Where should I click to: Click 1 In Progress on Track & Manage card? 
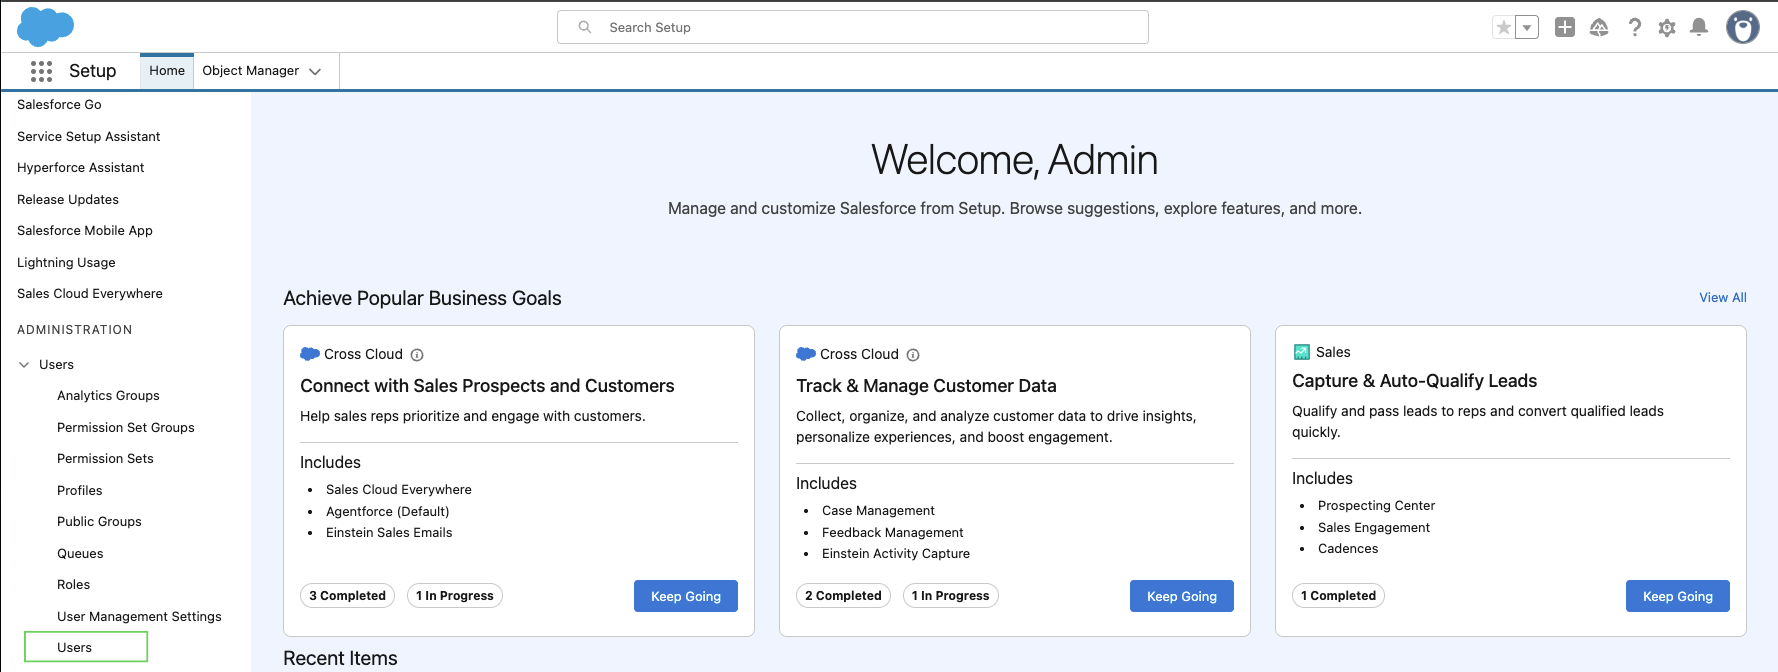(x=951, y=596)
